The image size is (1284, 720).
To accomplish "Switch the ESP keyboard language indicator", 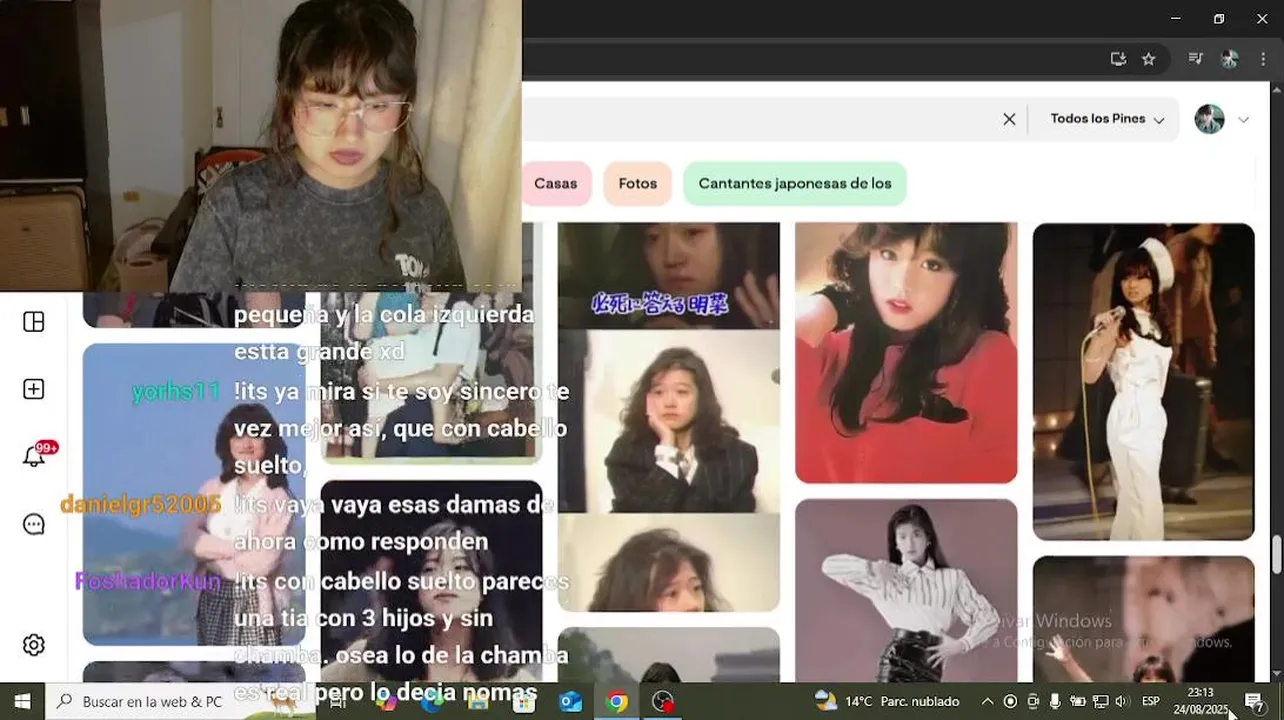I will 1151,701.
